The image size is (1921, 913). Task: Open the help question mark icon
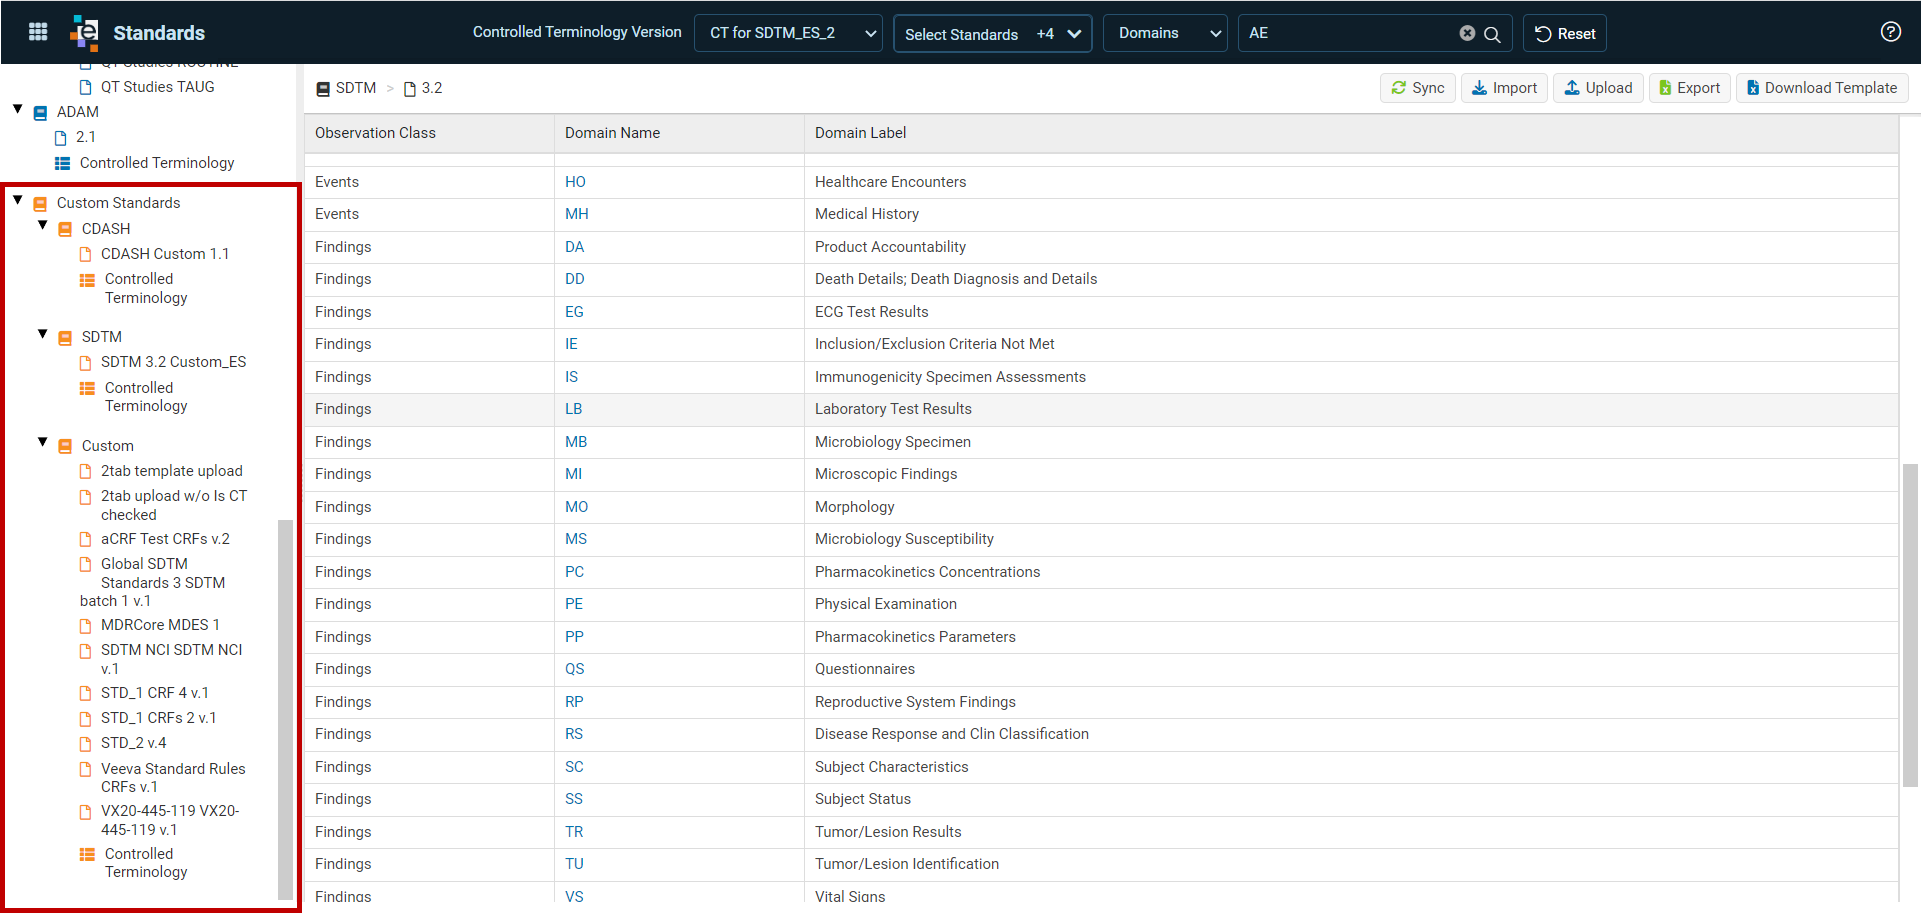1890,32
